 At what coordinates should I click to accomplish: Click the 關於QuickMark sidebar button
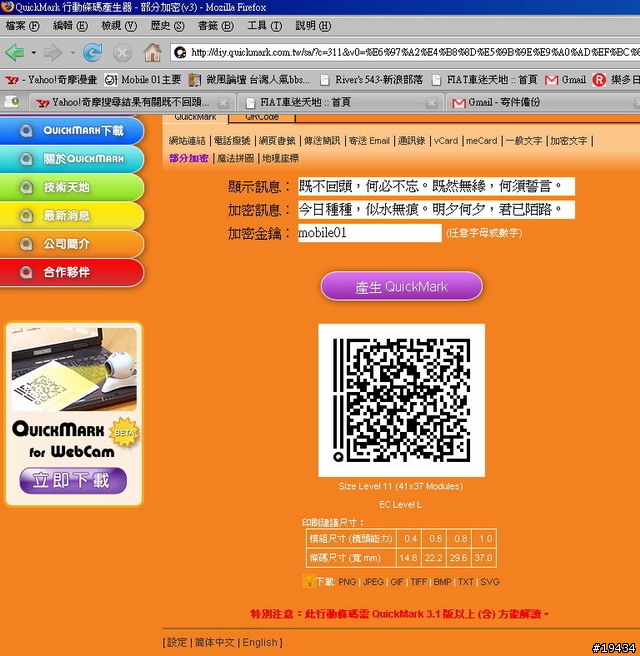pyautogui.click(x=72, y=159)
